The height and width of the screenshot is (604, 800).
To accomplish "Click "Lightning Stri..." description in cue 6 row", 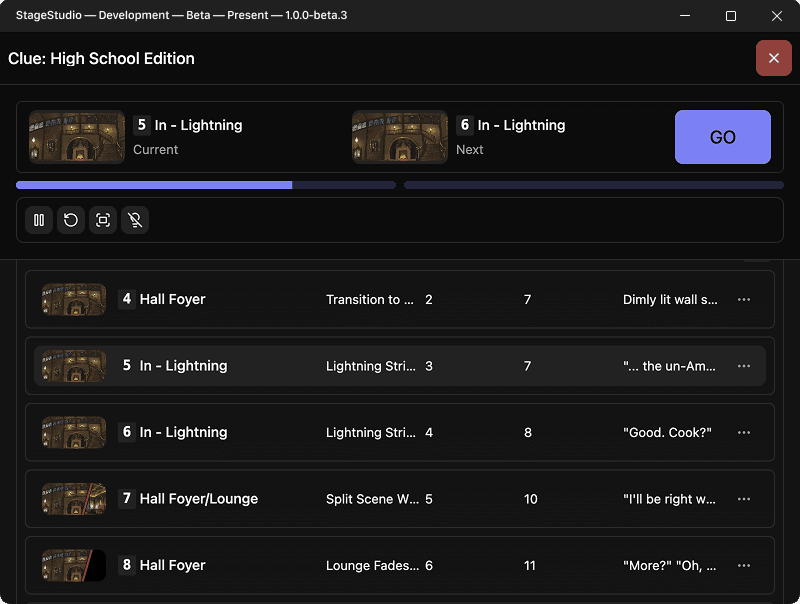I will 371,433.
